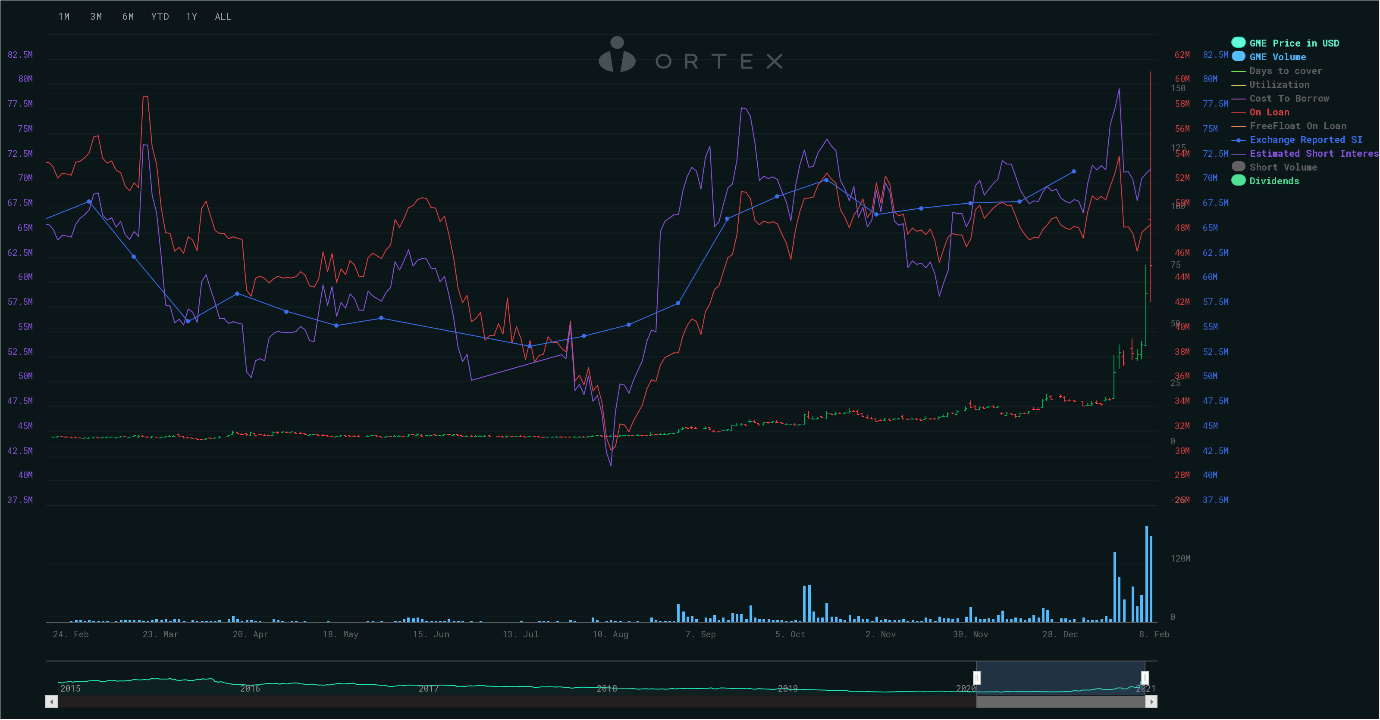Click the grey Short Volume legend marker
This screenshot has height=720, width=1380.
point(1238,167)
